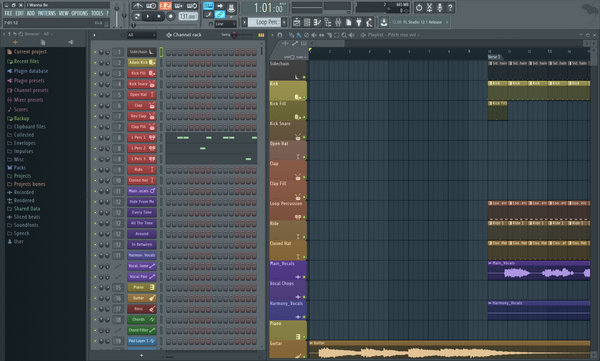The height and width of the screenshot is (361, 600).
Task: Click the browser files page icon
Action: (43, 42)
